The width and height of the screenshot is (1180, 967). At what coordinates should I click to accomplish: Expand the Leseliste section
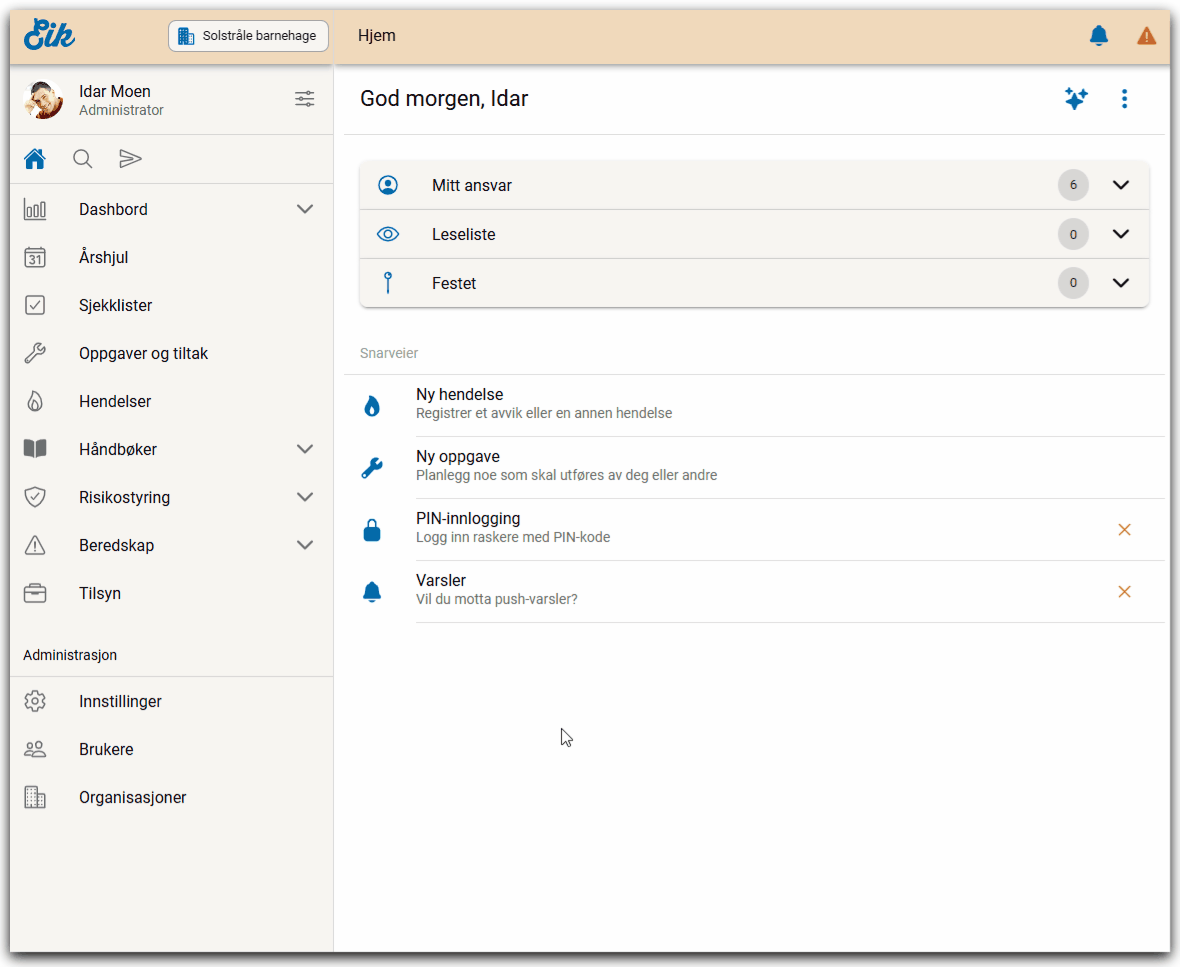1120,234
